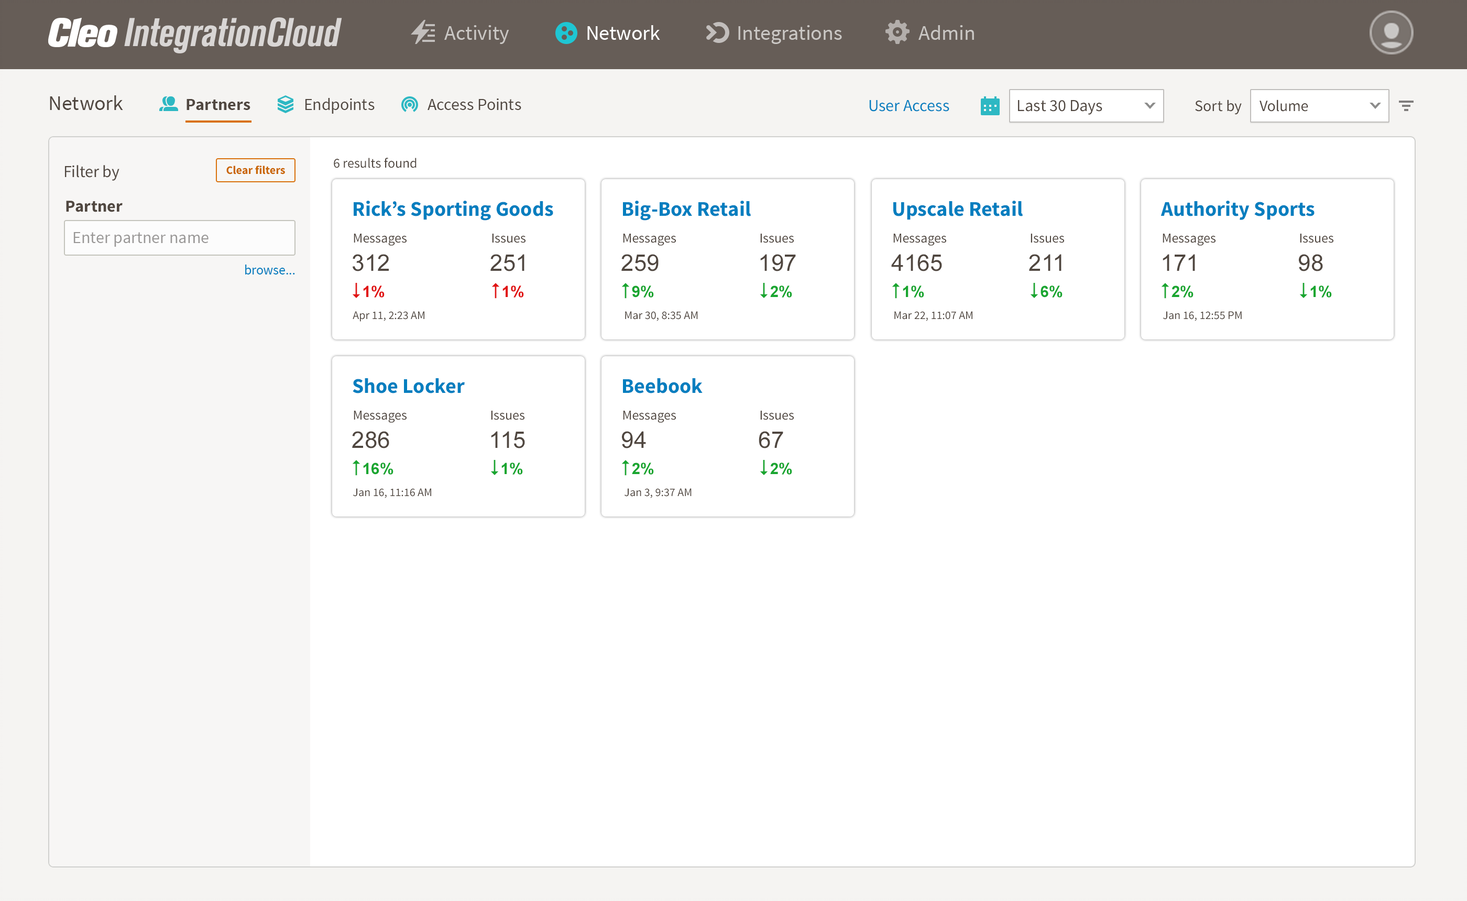
Task: Focus the Enter partner name field
Action: tap(179, 238)
